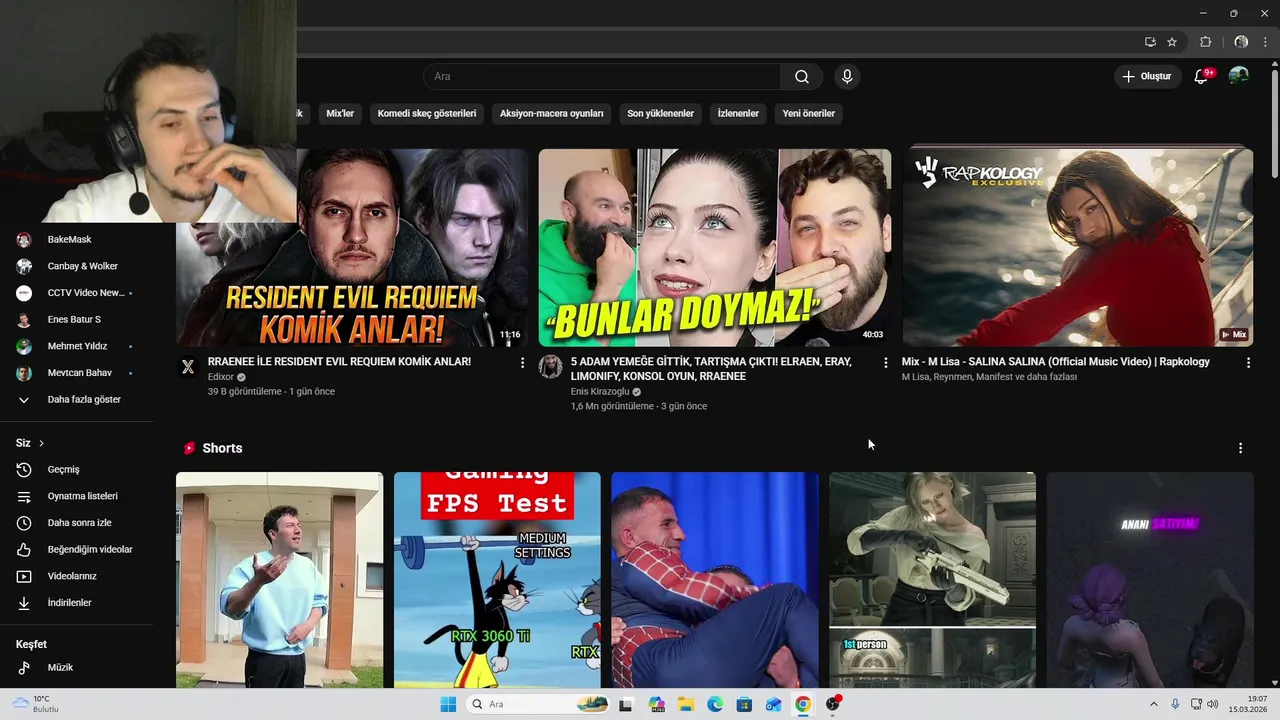Open options for 5 Adam Yemeğe Gitti video
1280x720 pixels.
coord(885,363)
